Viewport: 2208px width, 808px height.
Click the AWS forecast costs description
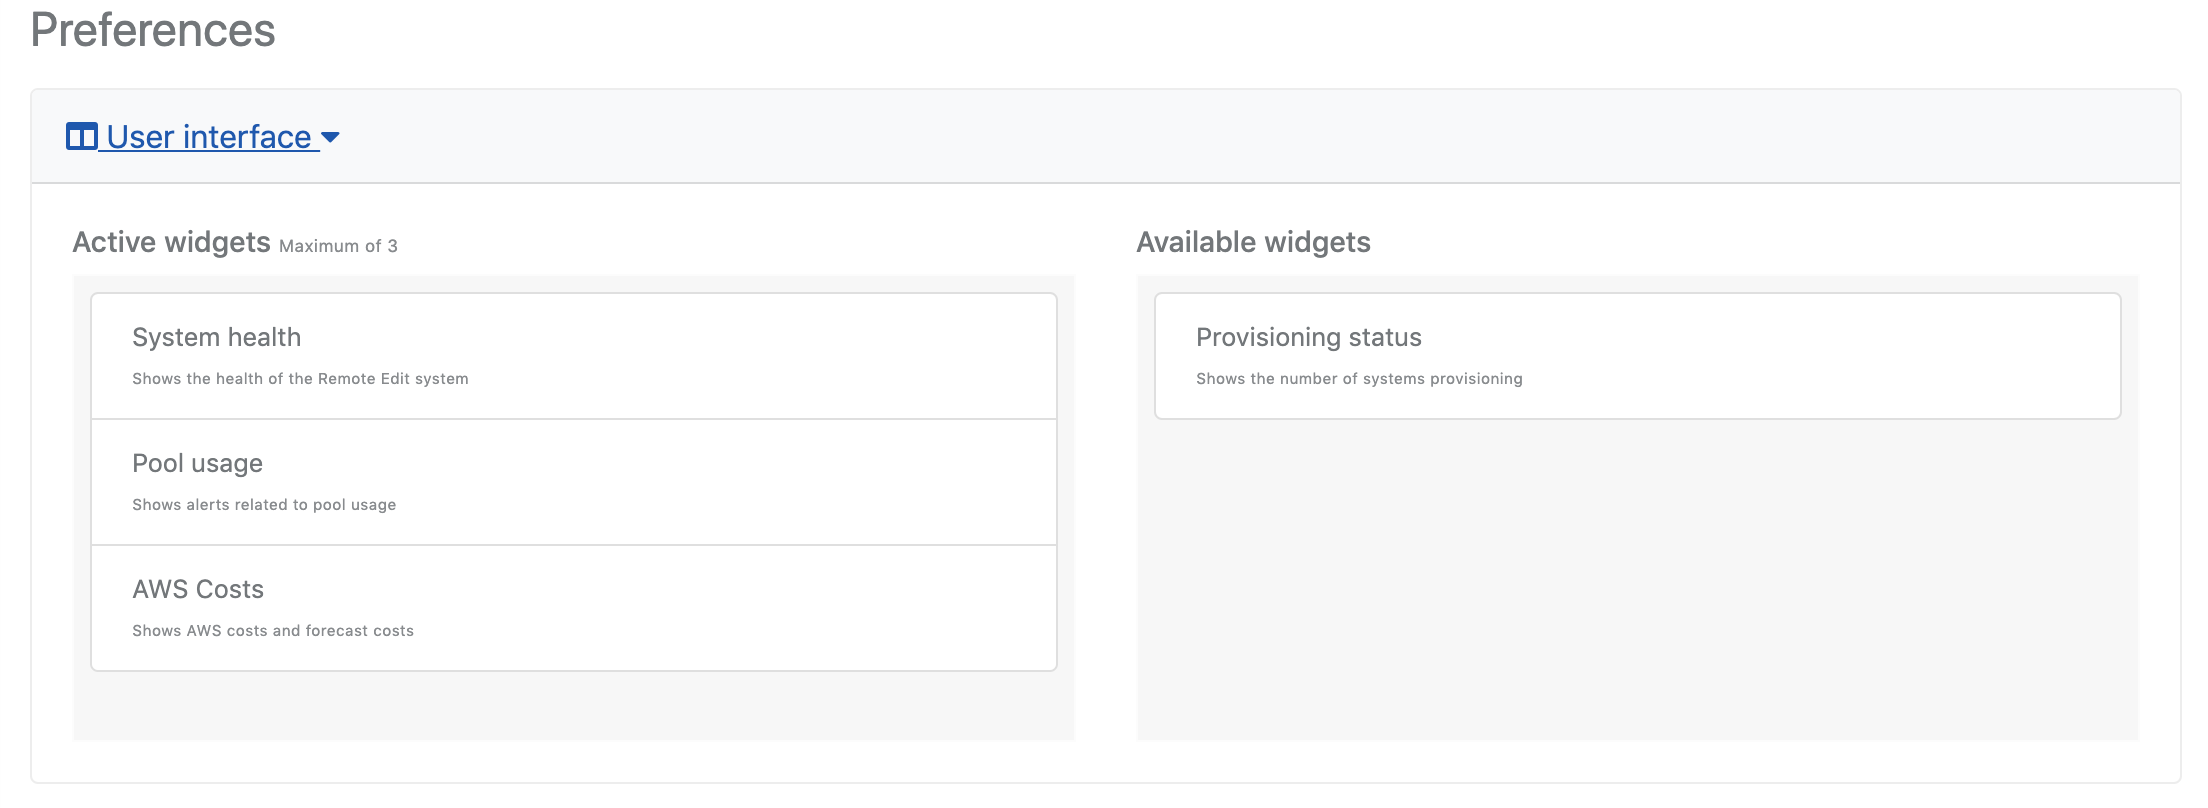pyautogui.click(x=273, y=631)
